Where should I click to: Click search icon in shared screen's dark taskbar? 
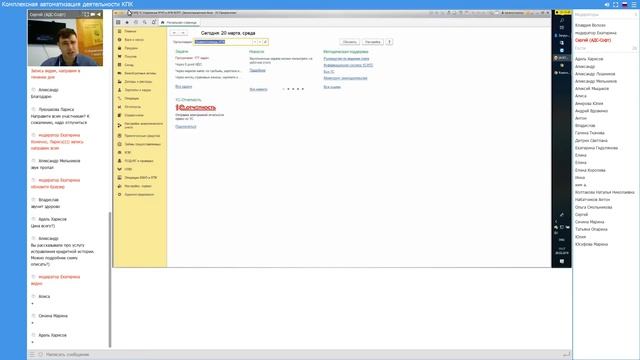coord(562,20)
